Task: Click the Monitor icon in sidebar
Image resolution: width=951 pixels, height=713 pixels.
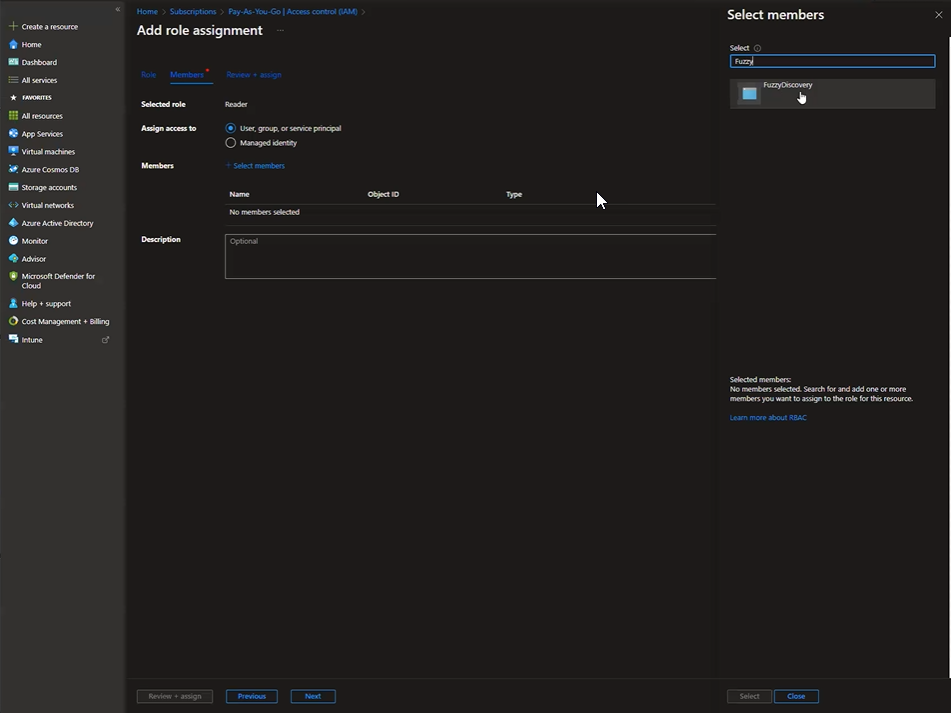Action: click(x=13, y=241)
